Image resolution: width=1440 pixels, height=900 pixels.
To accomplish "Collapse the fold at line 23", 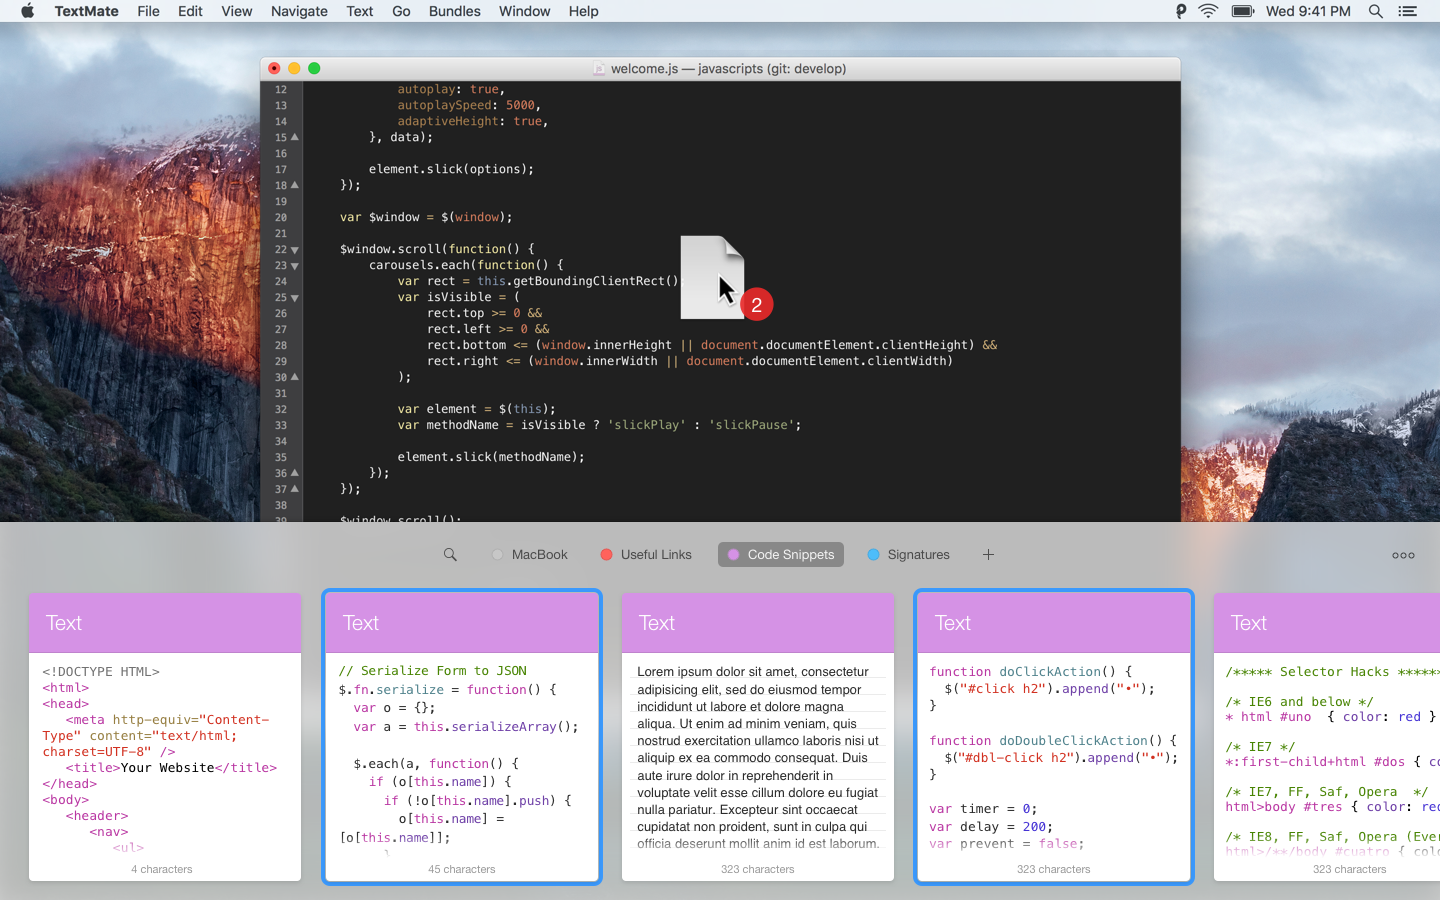I will point(294,266).
